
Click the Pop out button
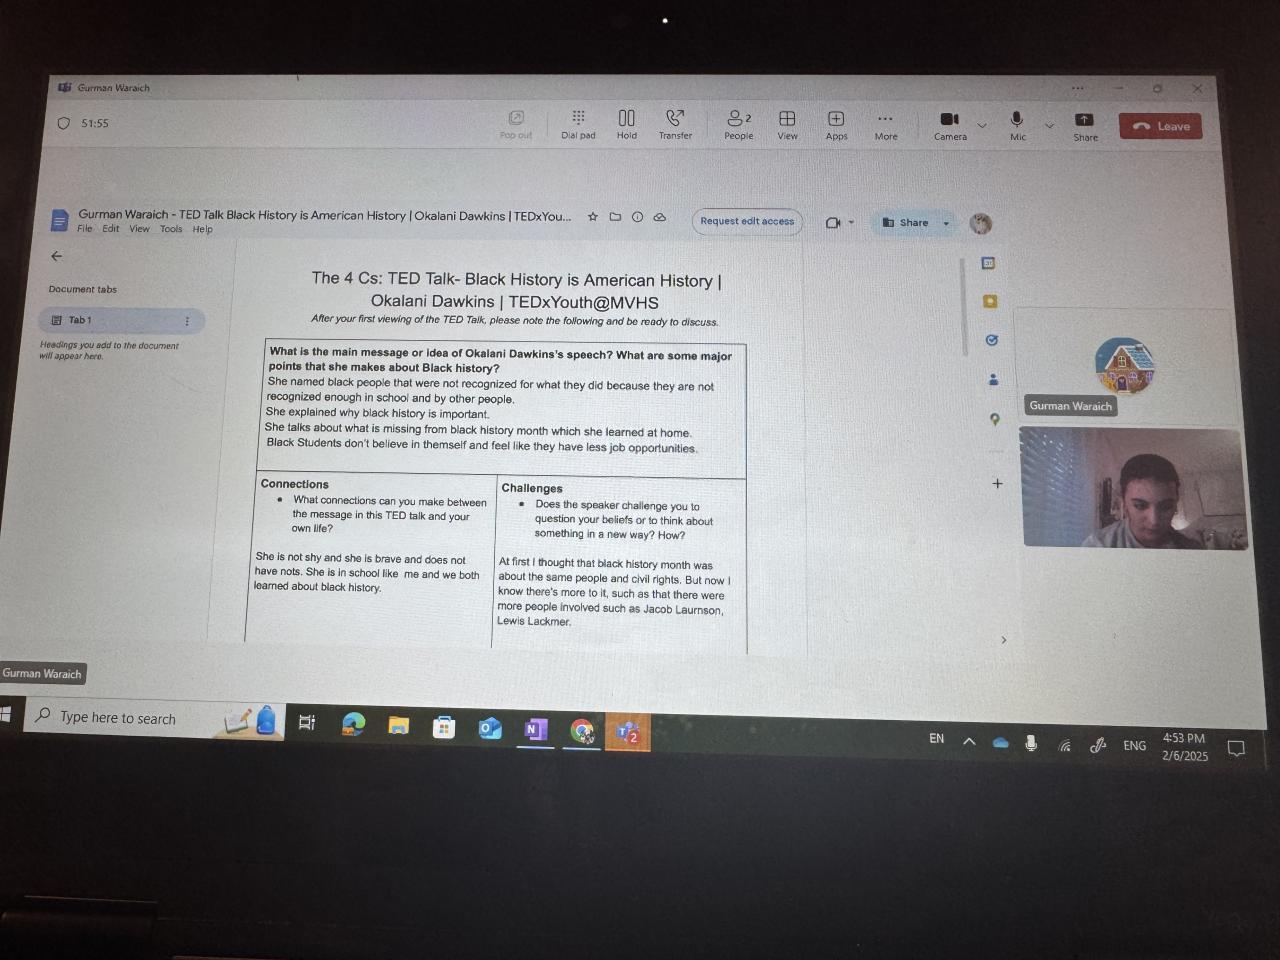pos(516,125)
